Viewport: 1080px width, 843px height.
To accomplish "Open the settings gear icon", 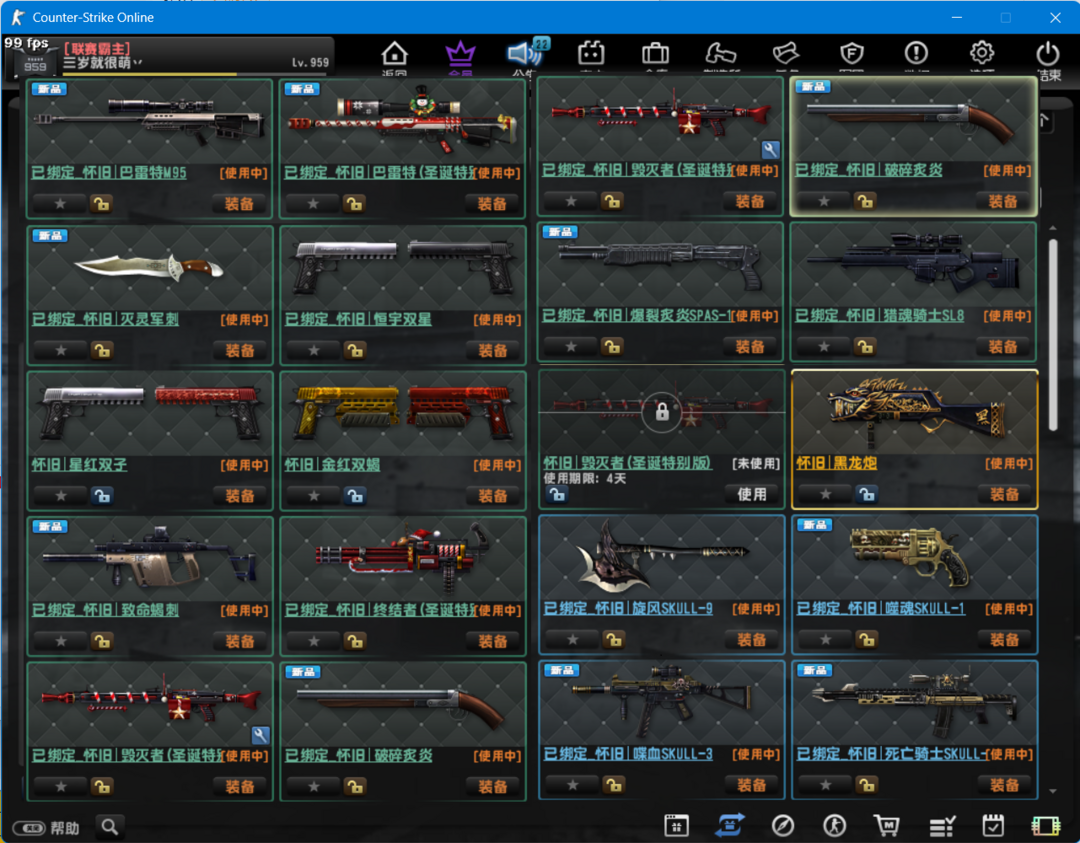I will tap(982, 53).
